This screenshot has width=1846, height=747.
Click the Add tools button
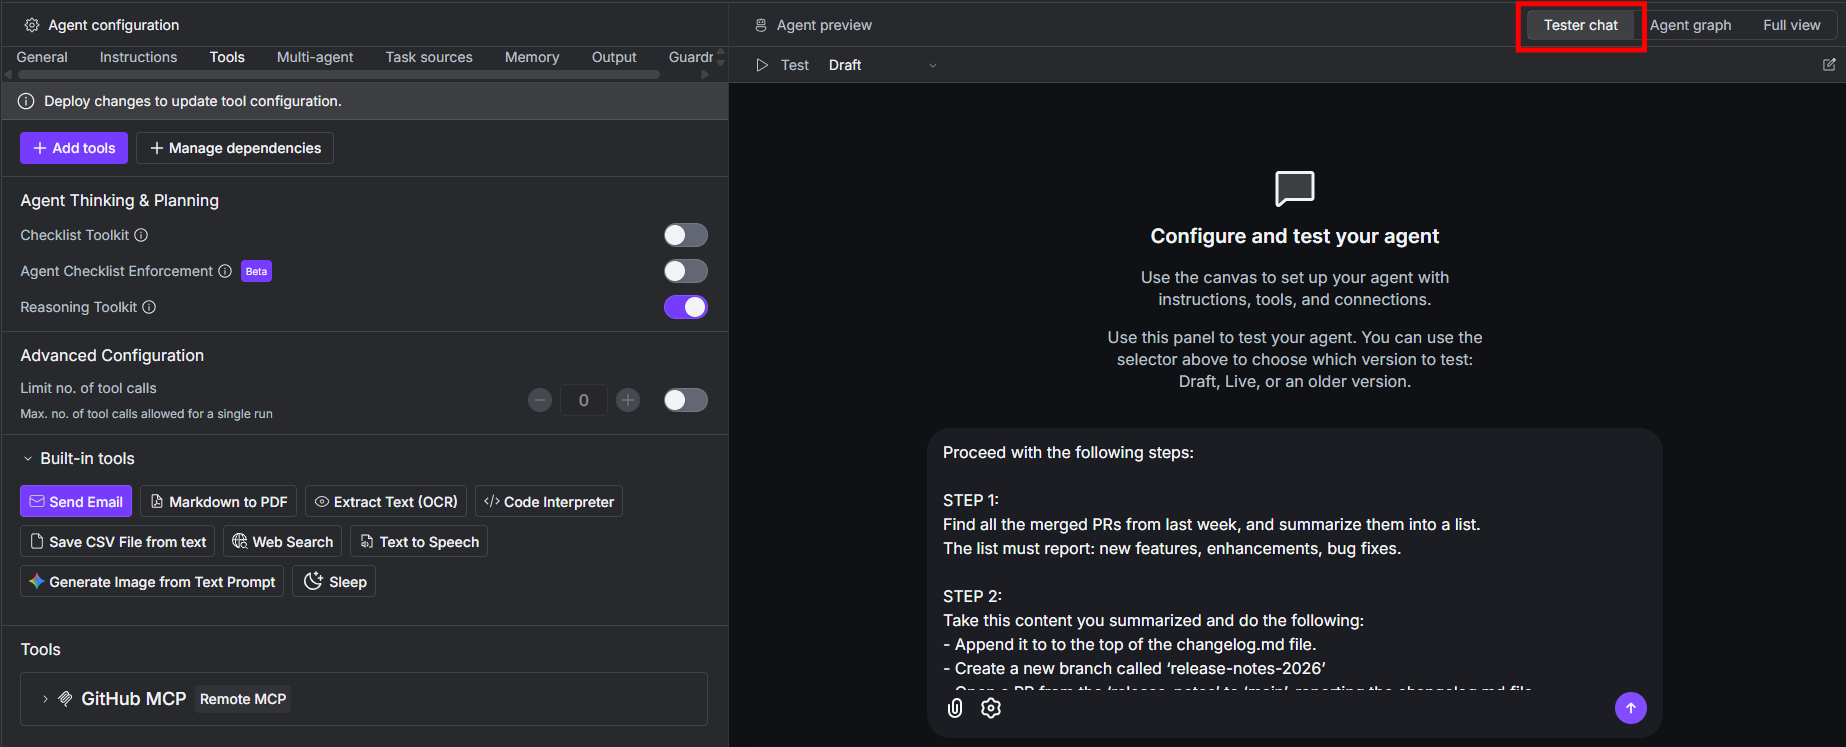74,148
